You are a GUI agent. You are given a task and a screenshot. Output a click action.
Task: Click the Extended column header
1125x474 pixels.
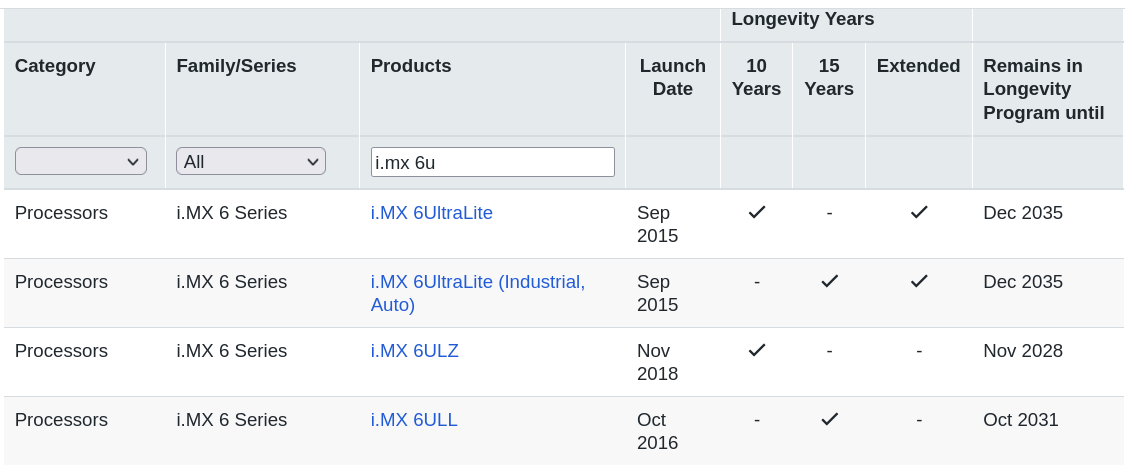pos(918,66)
